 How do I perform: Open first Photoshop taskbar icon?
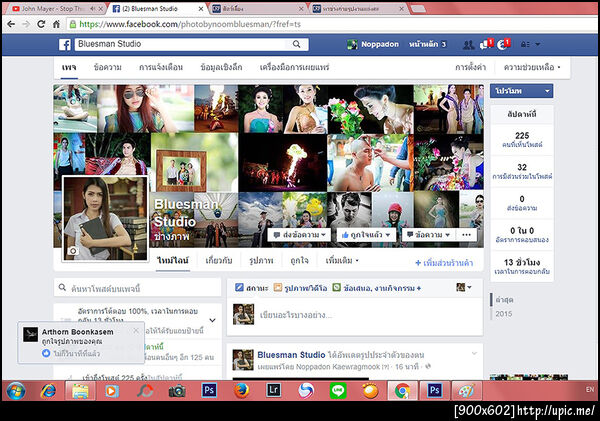click(209, 390)
